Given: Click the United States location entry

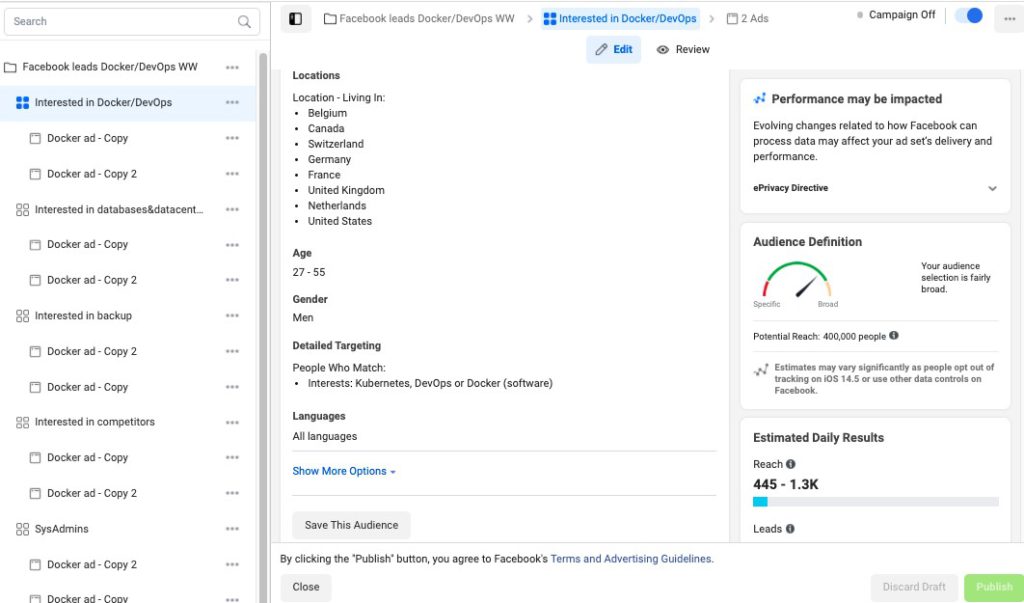Looking at the screenshot, I should click(x=340, y=221).
